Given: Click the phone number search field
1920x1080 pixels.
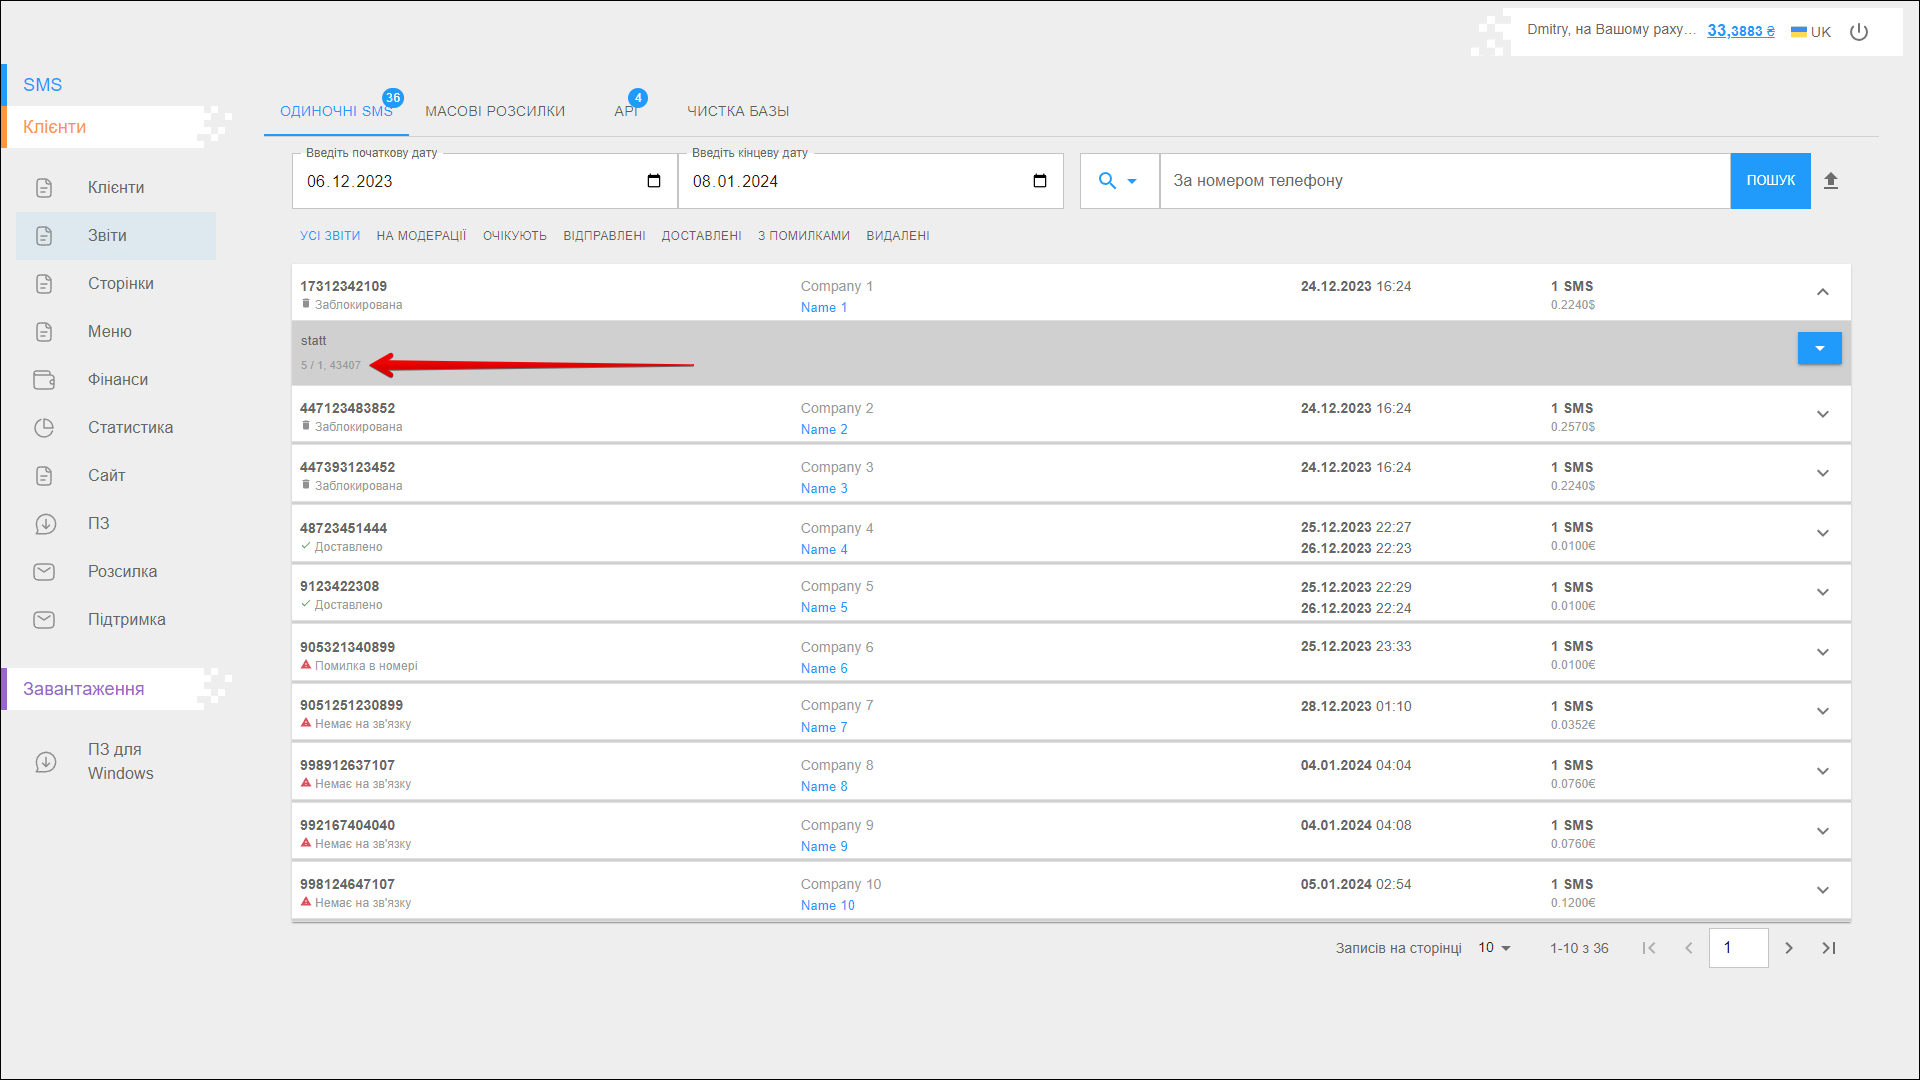Looking at the screenshot, I should coord(1444,181).
